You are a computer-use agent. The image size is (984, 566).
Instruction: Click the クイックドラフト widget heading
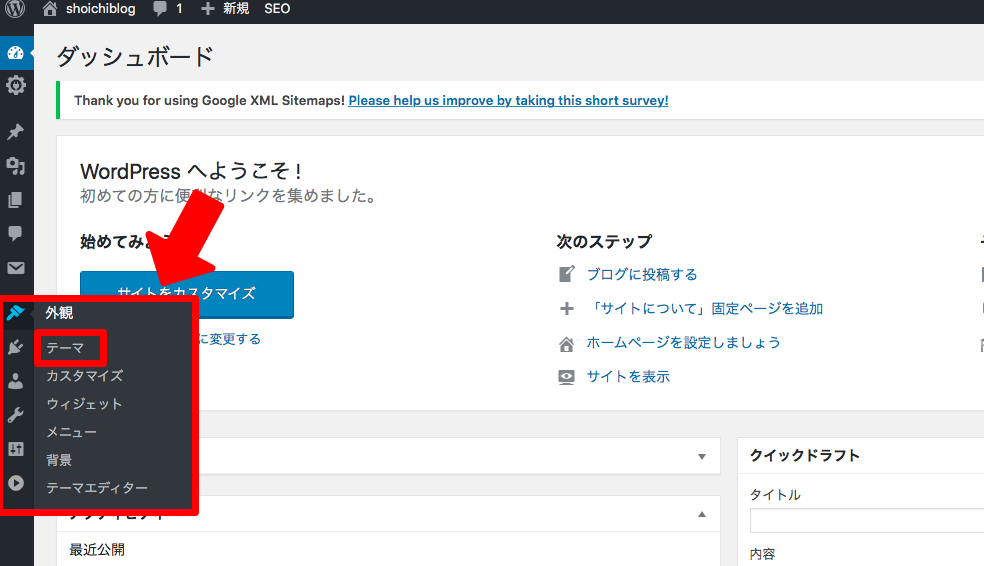pos(805,456)
